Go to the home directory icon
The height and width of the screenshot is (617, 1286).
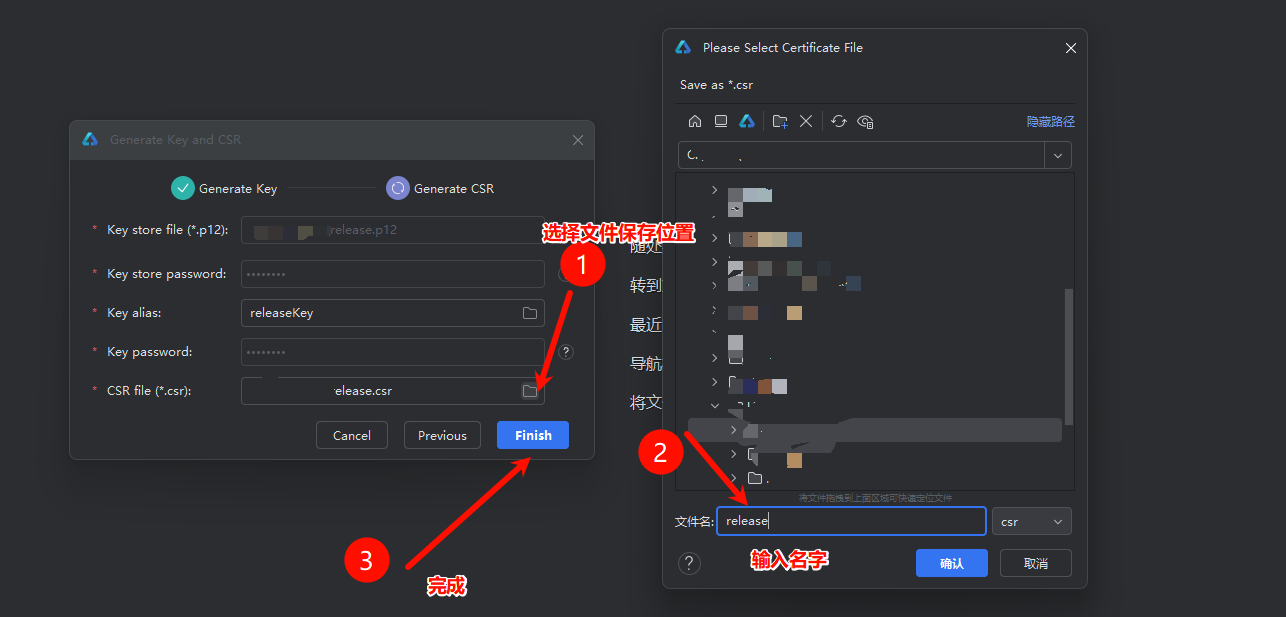click(695, 121)
